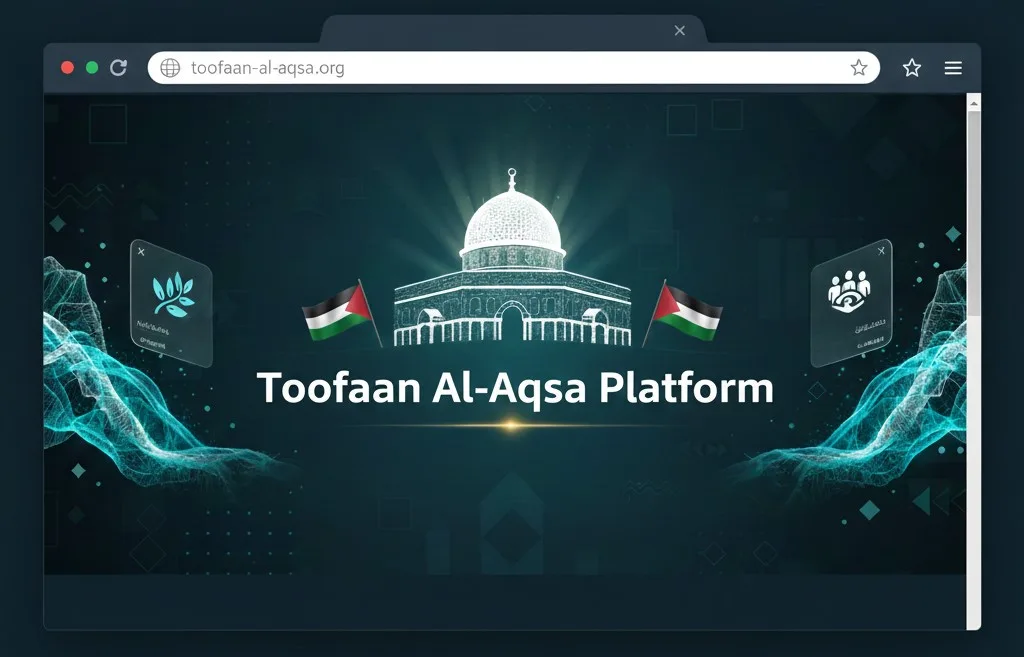This screenshot has height=657, width=1024.
Task: Click the globe site-info icon in address bar
Action: [x=170, y=68]
